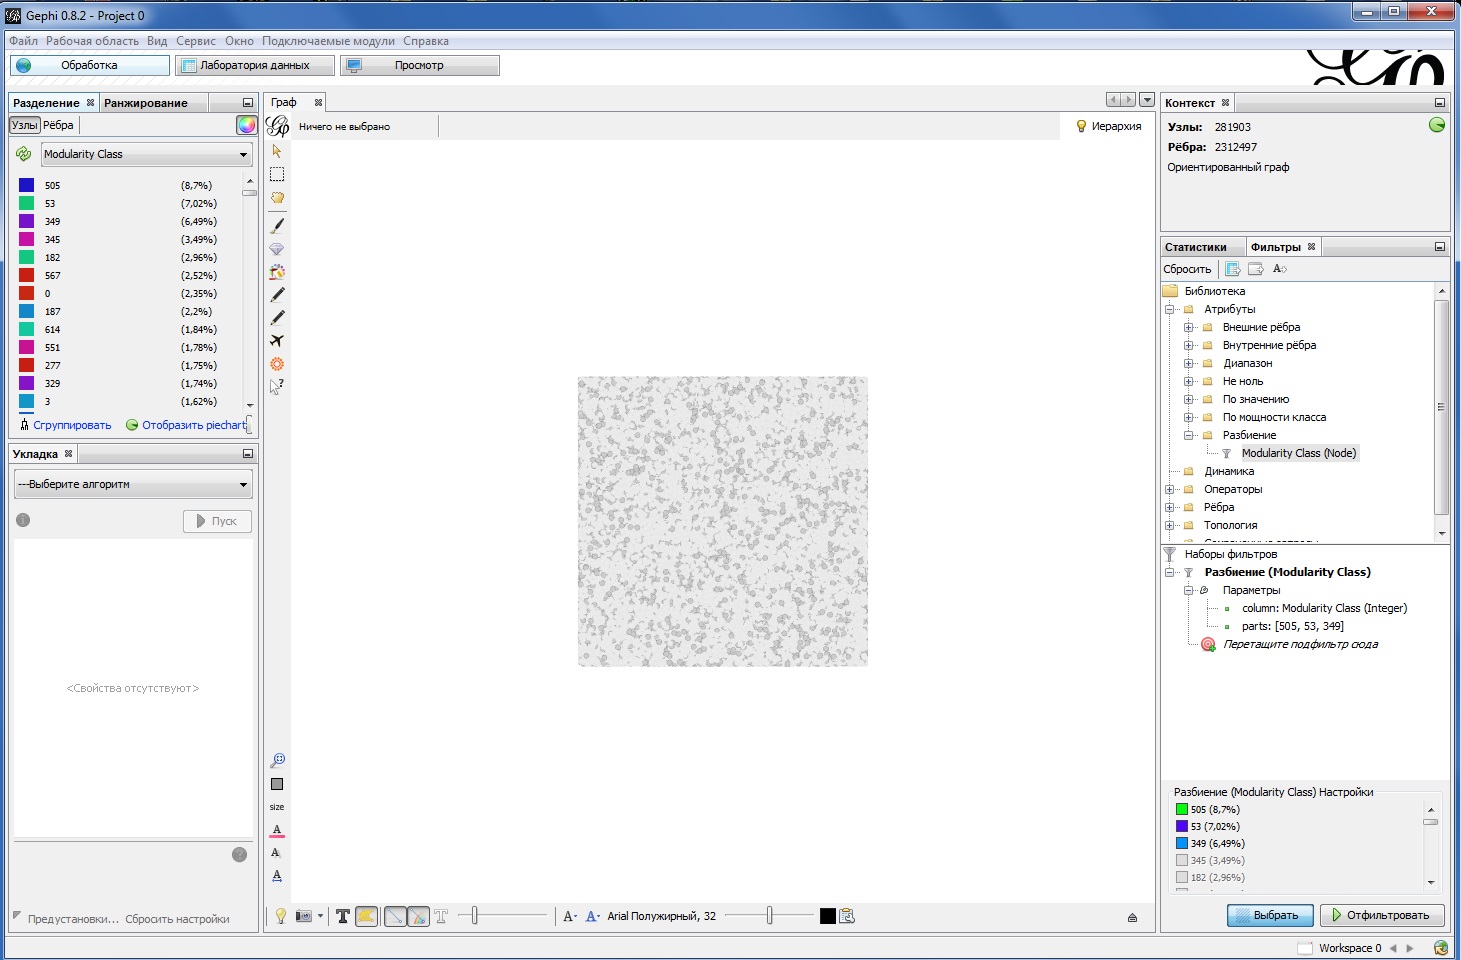Viewport: 1461px width, 960px height.
Task: Collapse the Разбиение folder
Action: click(x=1188, y=436)
